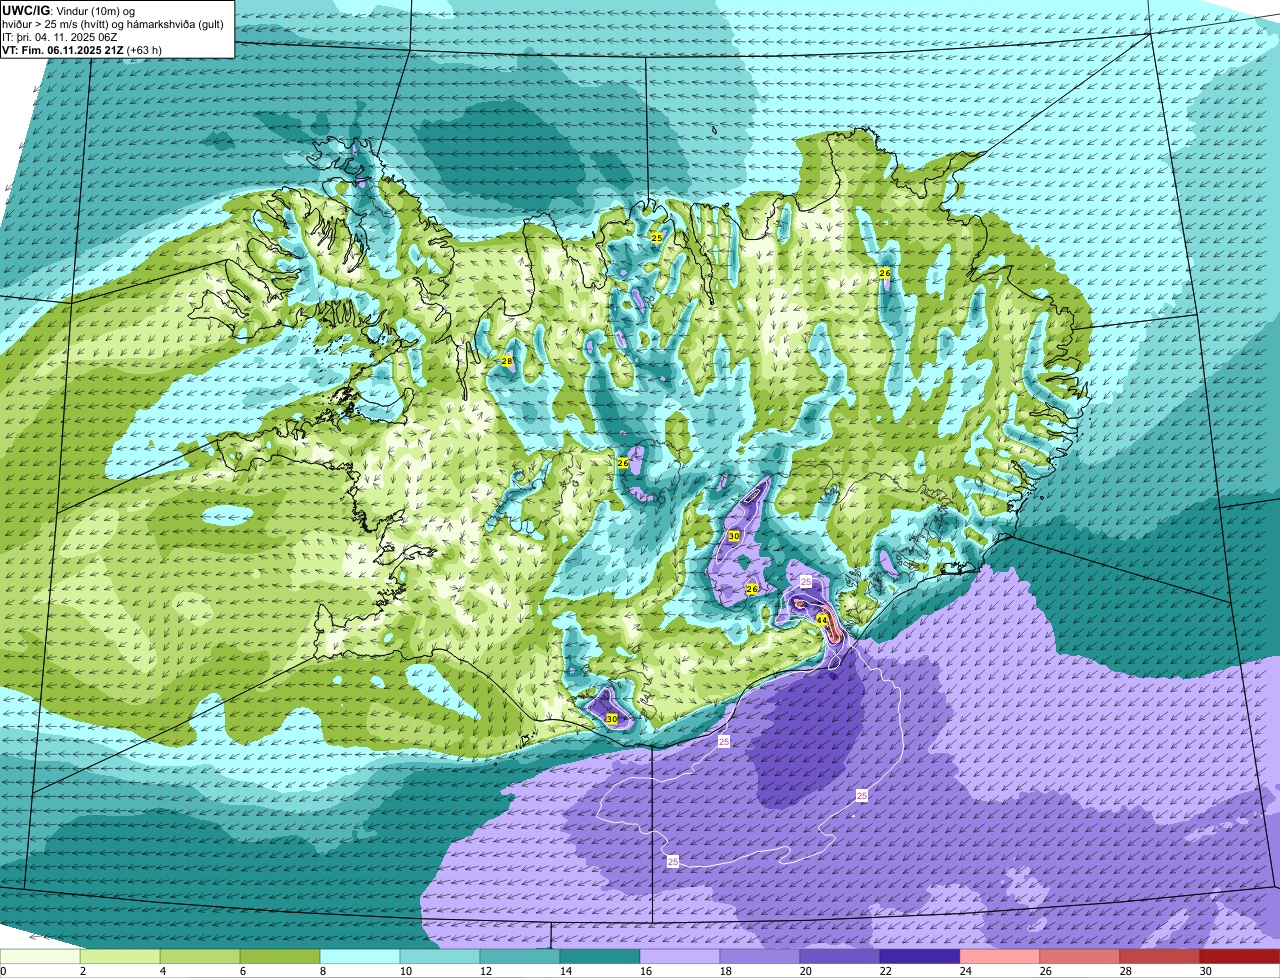
Task: Click the "(+63 h)" forecast offset text
Action: [x=144, y=49]
